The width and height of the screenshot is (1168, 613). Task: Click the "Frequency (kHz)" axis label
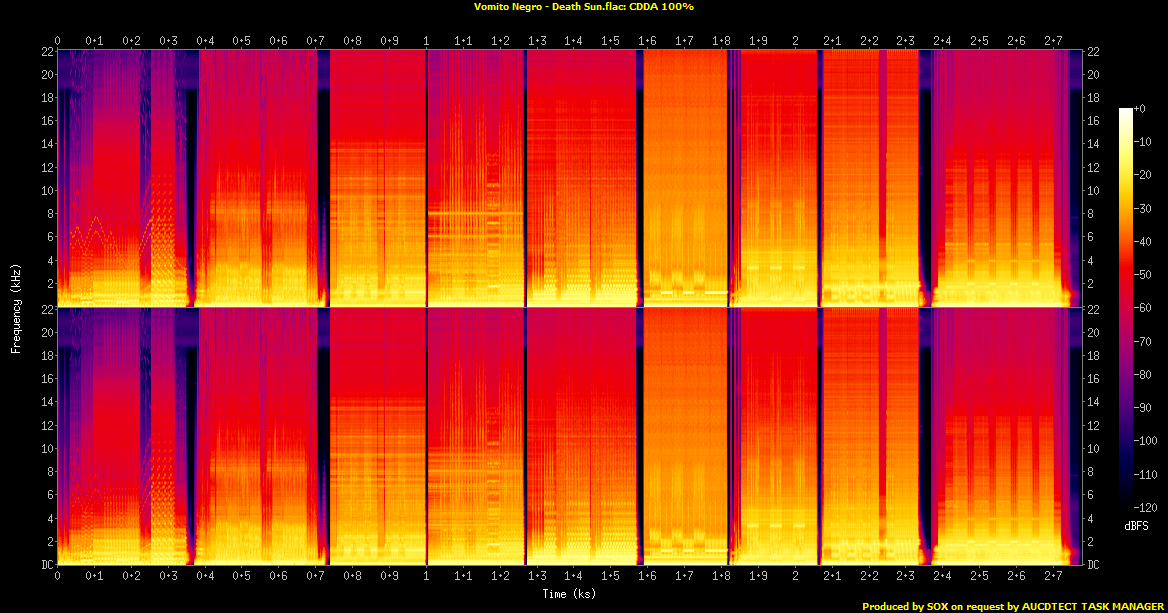(x=16, y=307)
